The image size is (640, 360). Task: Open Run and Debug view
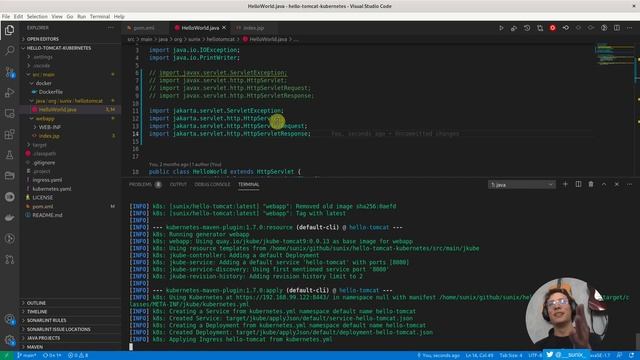point(9,93)
